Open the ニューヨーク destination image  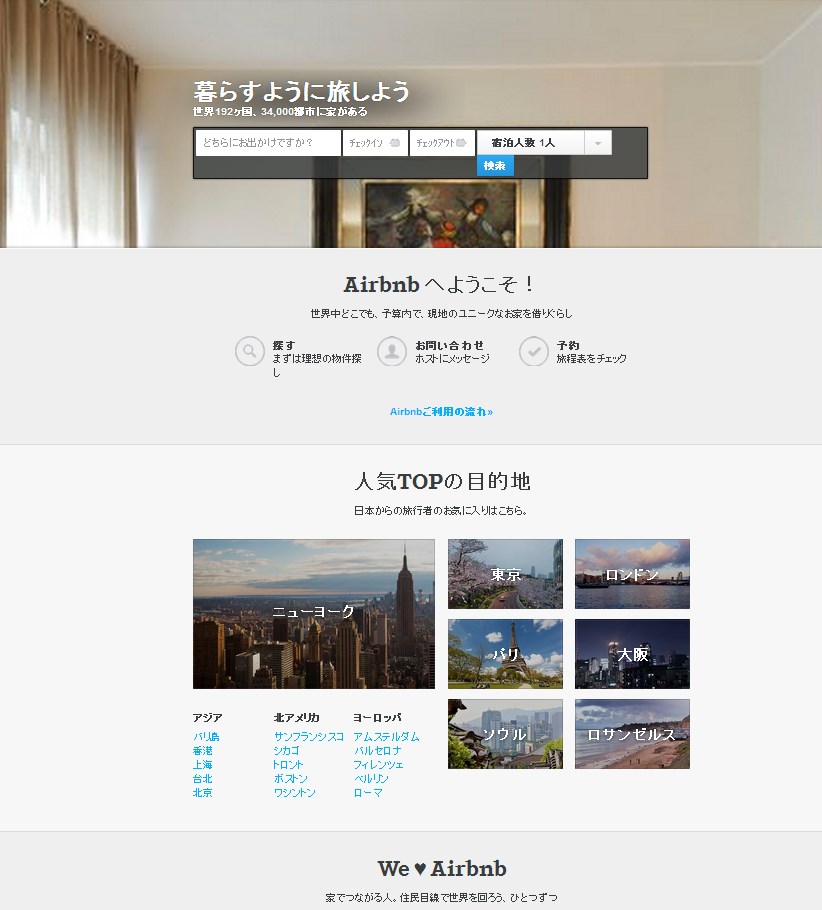[x=313, y=614]
